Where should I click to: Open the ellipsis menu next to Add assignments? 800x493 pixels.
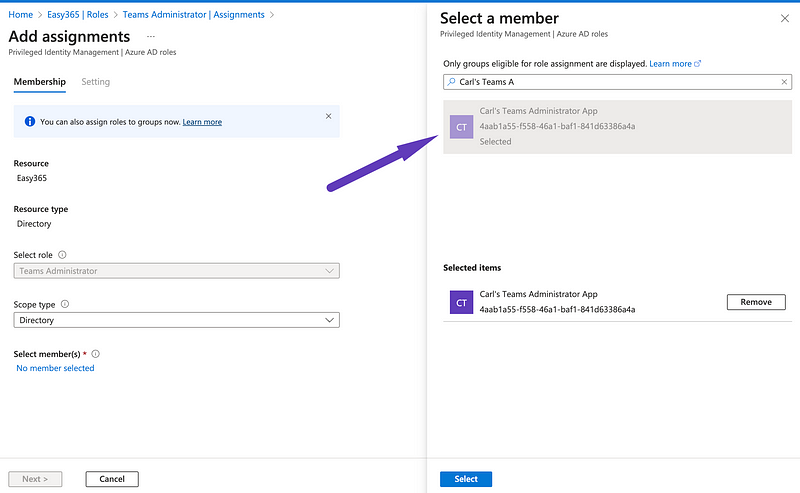point(151,36)
